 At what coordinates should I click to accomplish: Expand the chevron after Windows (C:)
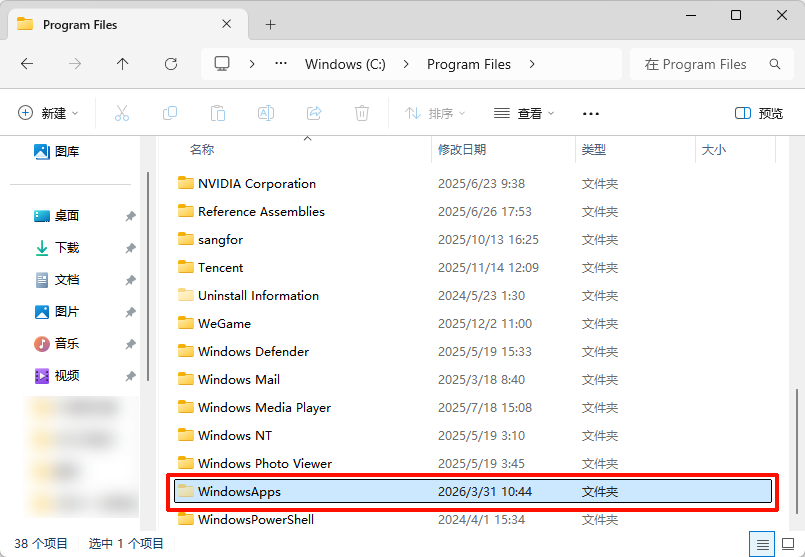(406, 64)
